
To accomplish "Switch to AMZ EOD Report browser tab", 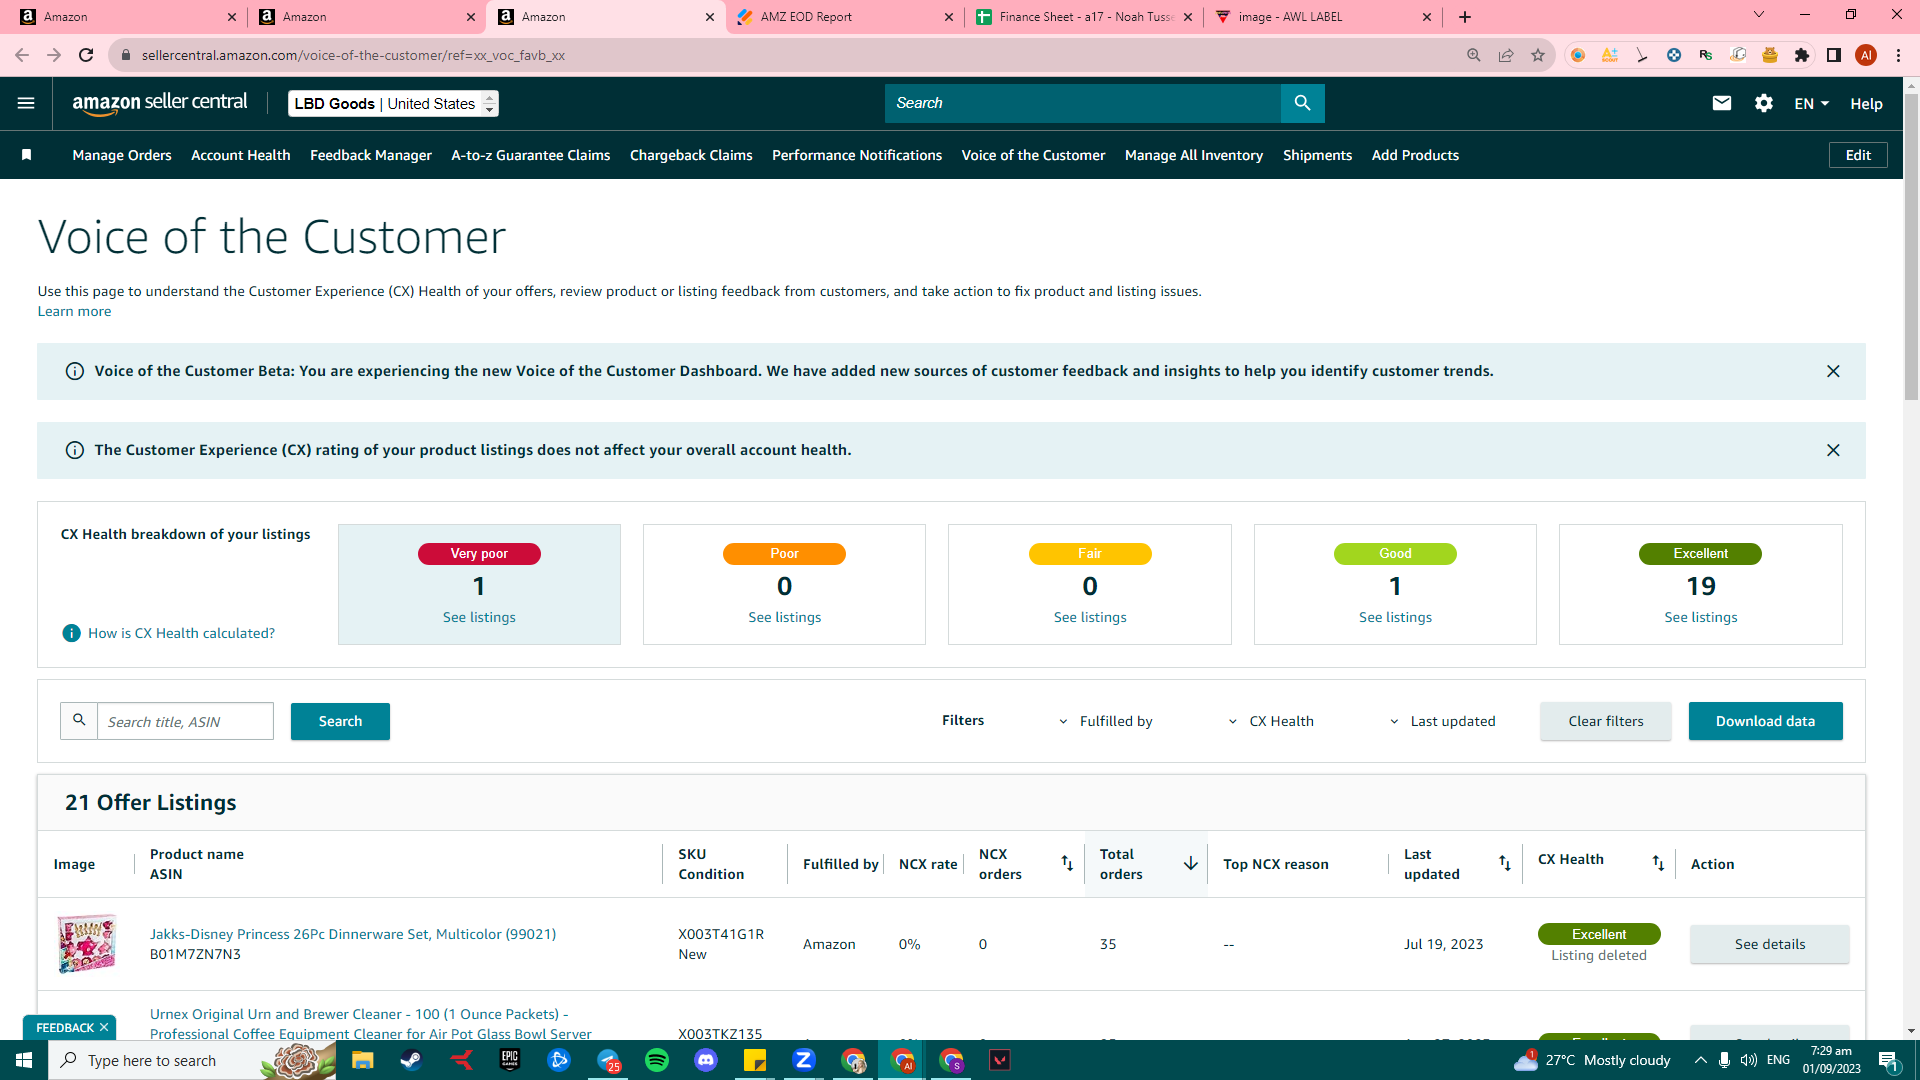I will (x=845, y=17).
